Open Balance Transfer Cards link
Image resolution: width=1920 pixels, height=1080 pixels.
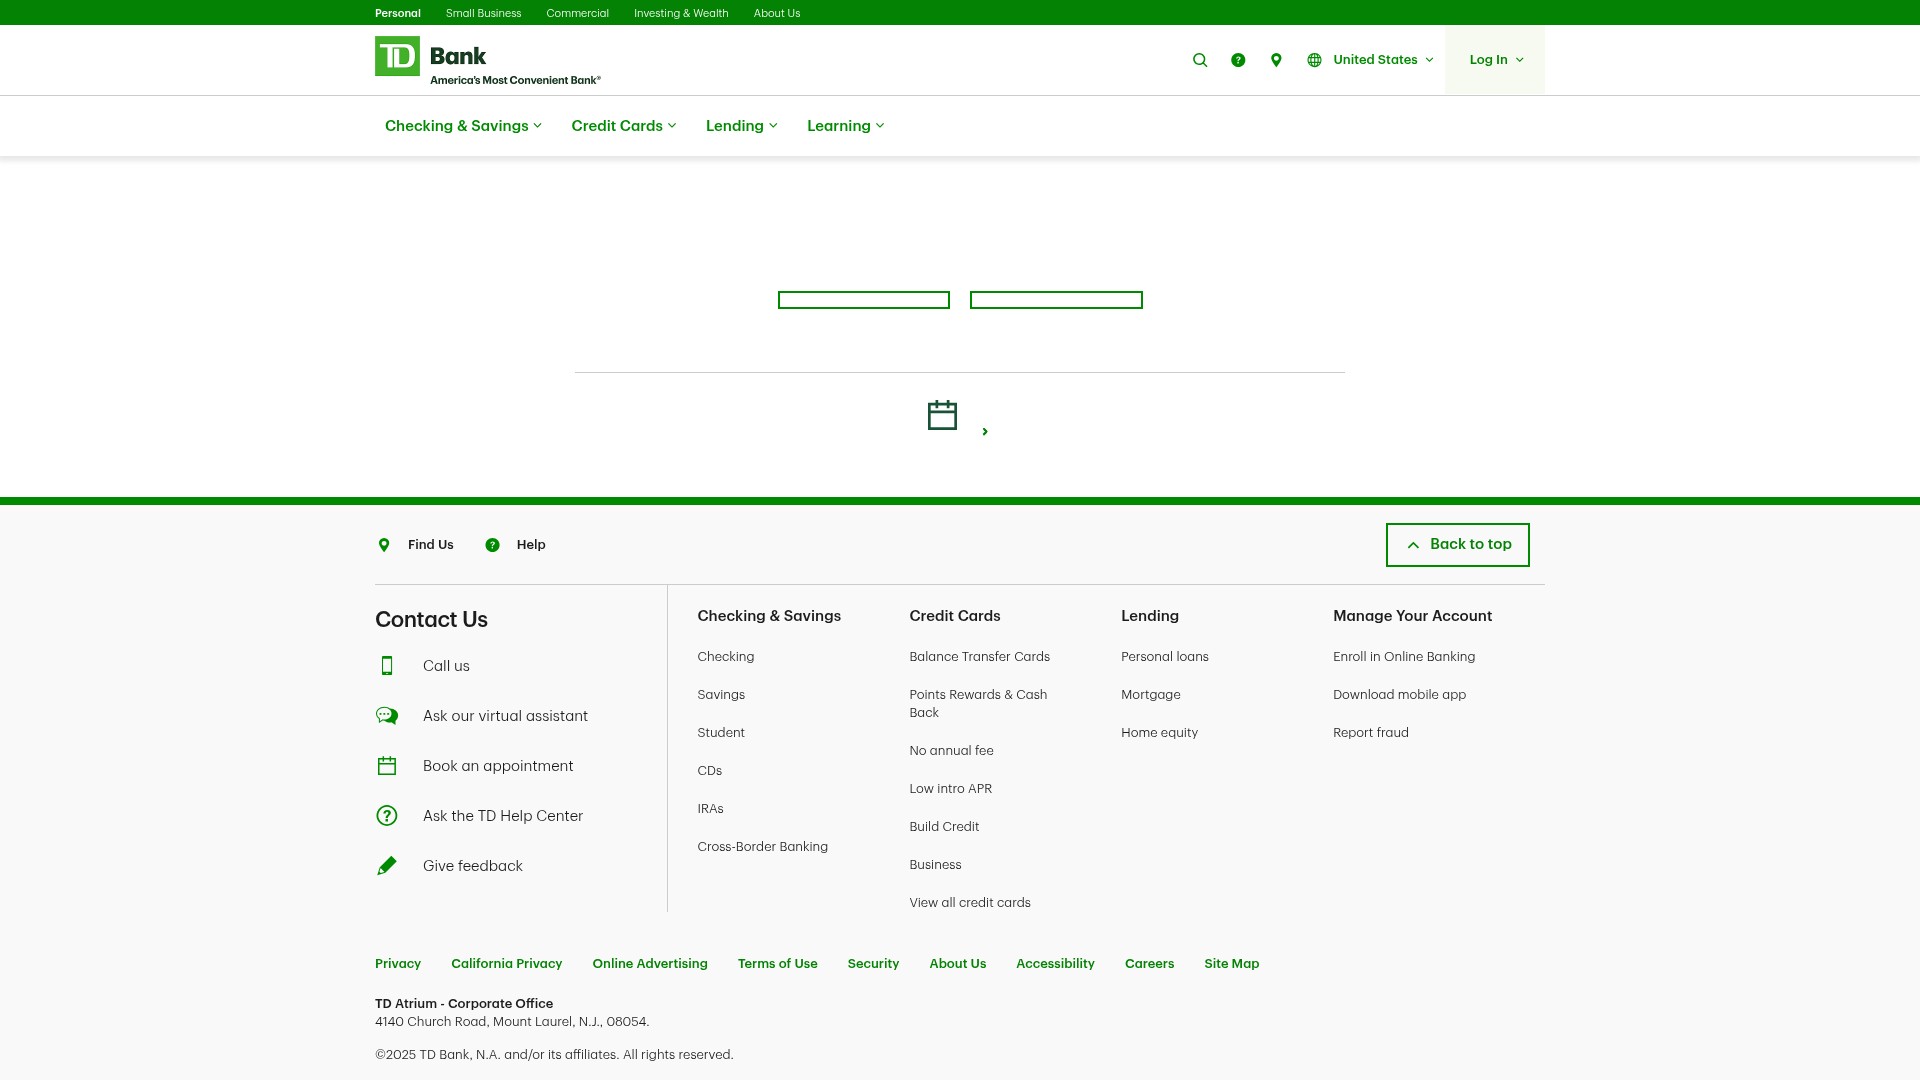(980, 657)
